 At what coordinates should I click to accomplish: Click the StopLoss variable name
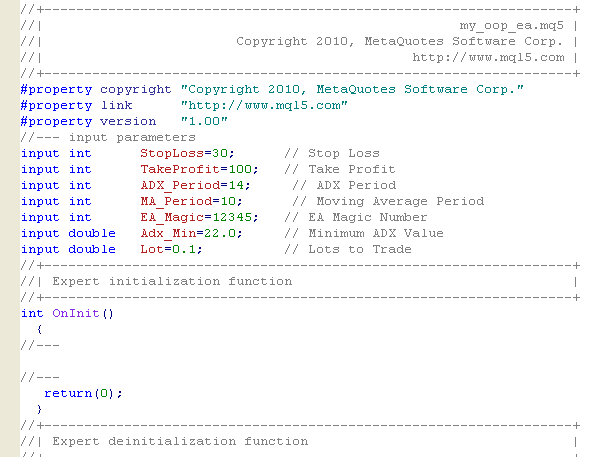pos(172,153)
